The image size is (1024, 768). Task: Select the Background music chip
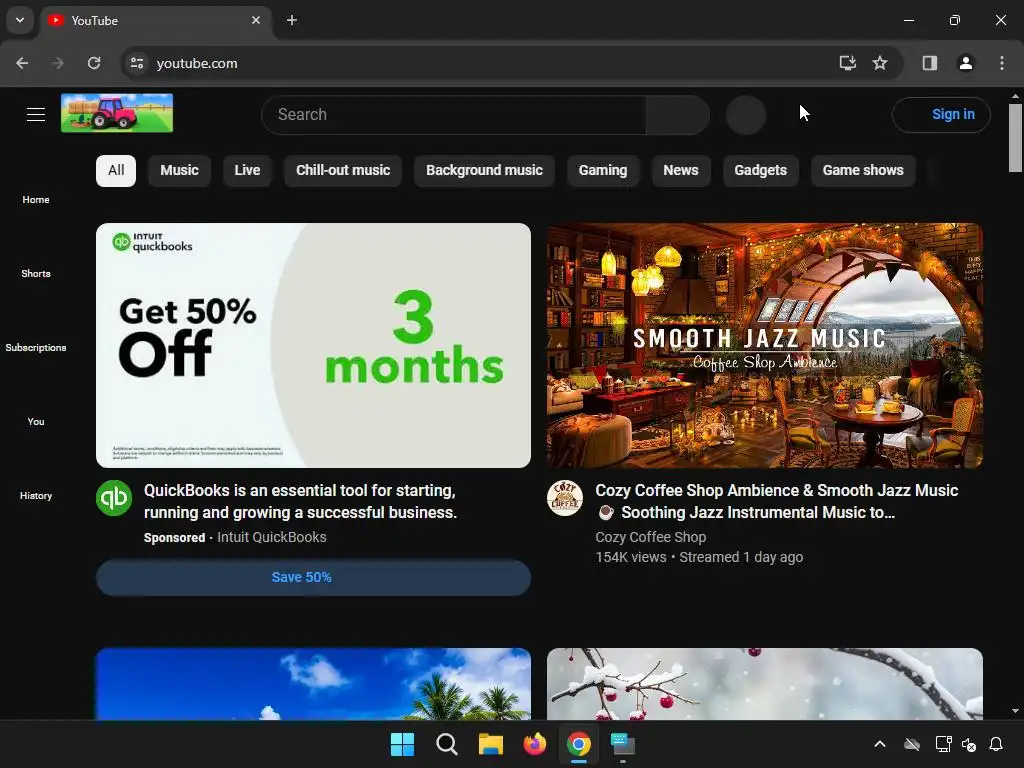(x=485, y=170)
